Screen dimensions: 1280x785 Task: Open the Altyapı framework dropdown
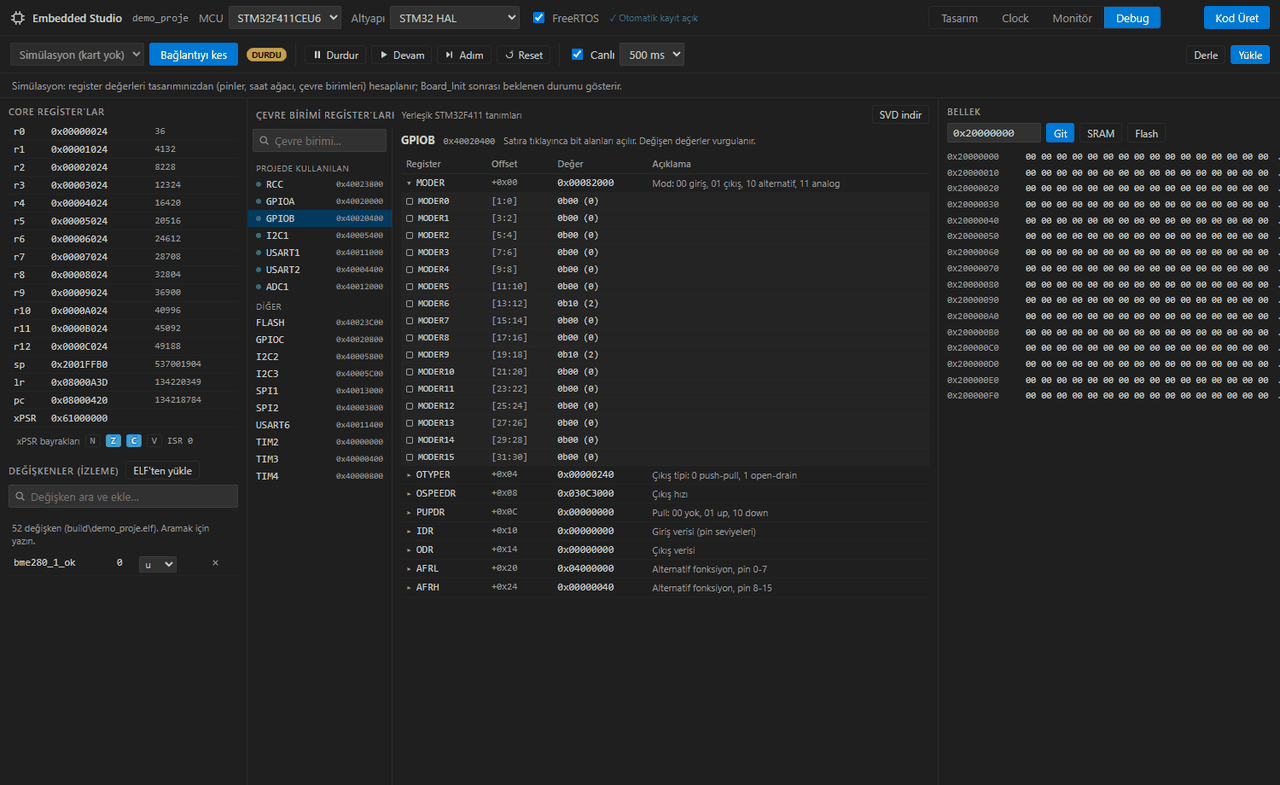click(454, 18)
